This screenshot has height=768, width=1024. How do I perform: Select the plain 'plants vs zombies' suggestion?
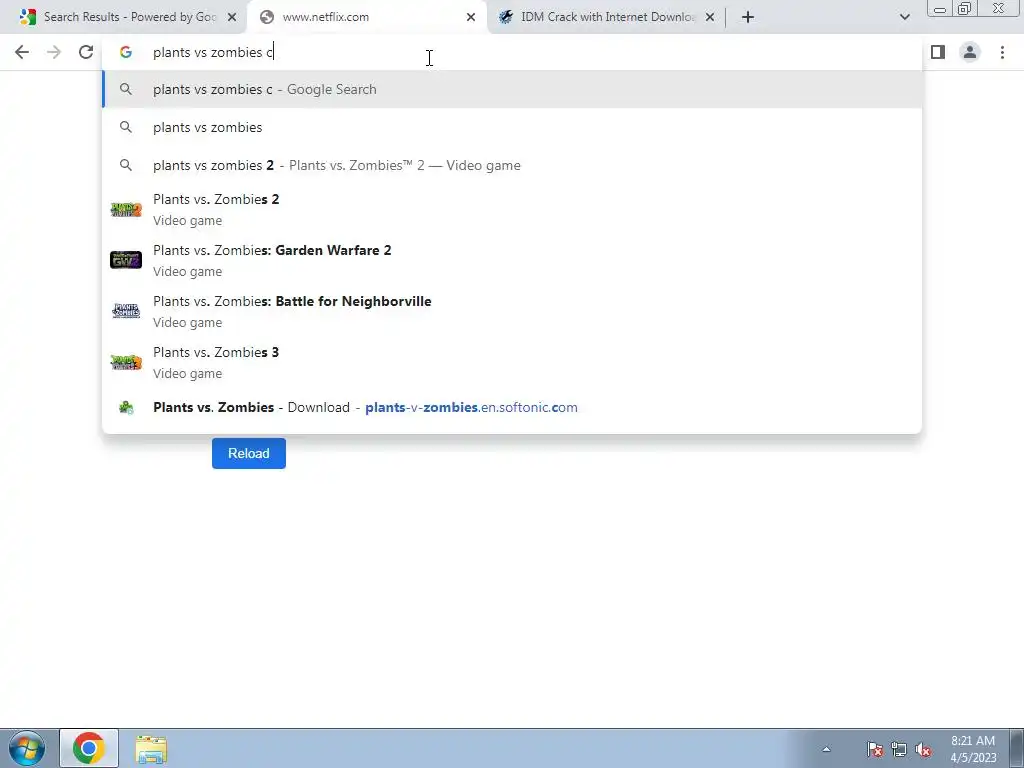pyautogui.click(x=512, y=127)
